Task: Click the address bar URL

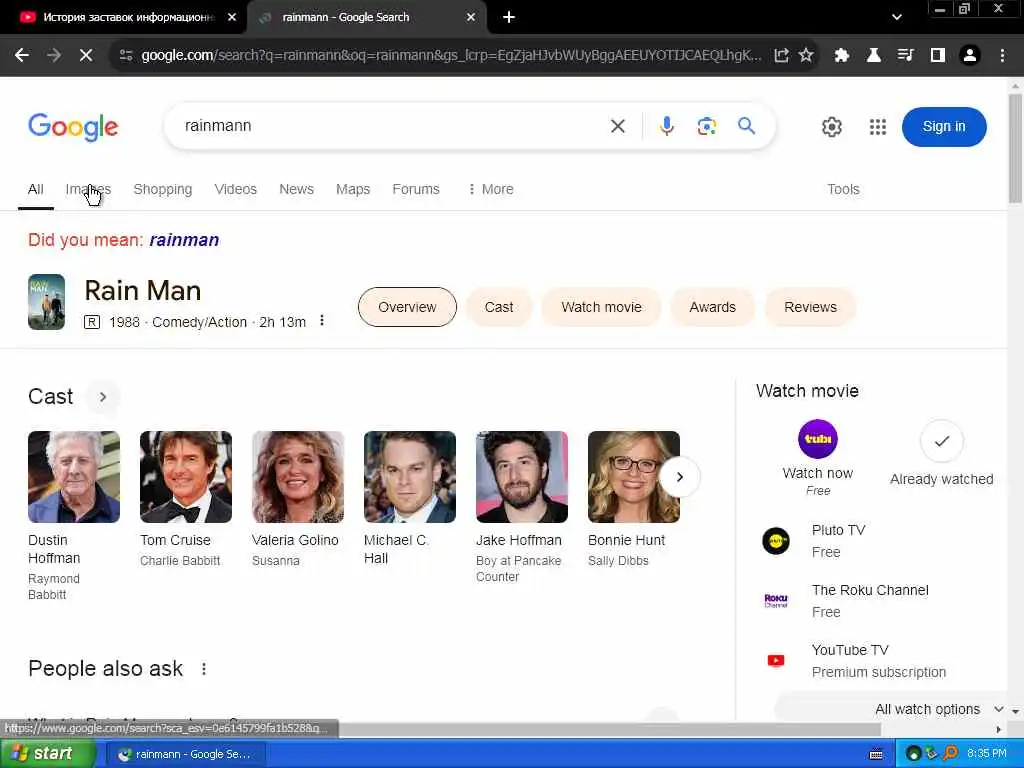Action: pos(451,56)
